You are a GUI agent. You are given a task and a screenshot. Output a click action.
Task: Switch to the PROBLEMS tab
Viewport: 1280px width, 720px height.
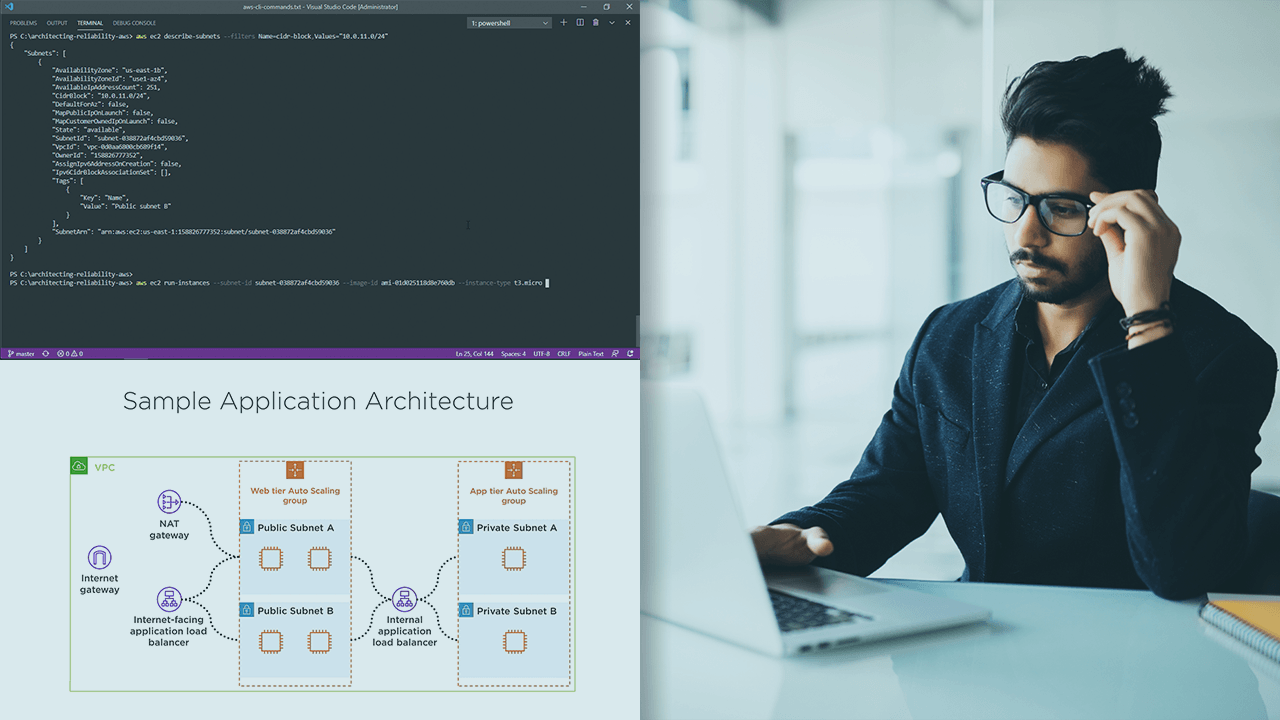21,22
